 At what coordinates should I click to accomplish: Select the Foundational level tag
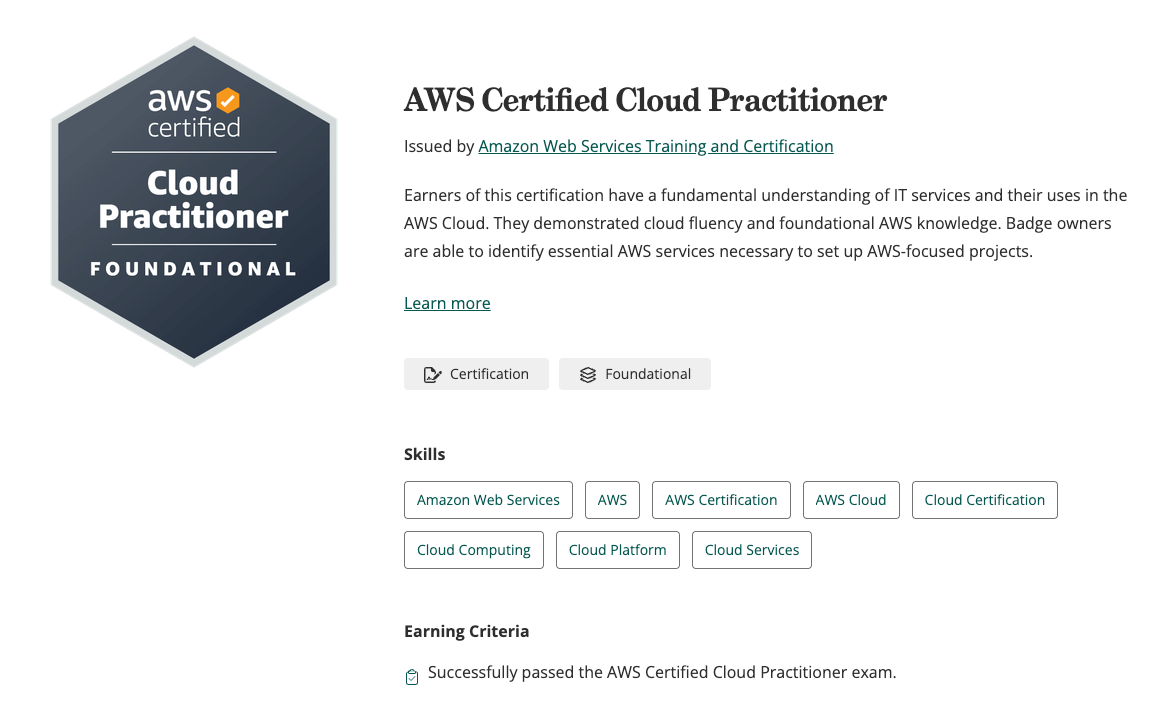pyautogui.click(x=635, y=374)
